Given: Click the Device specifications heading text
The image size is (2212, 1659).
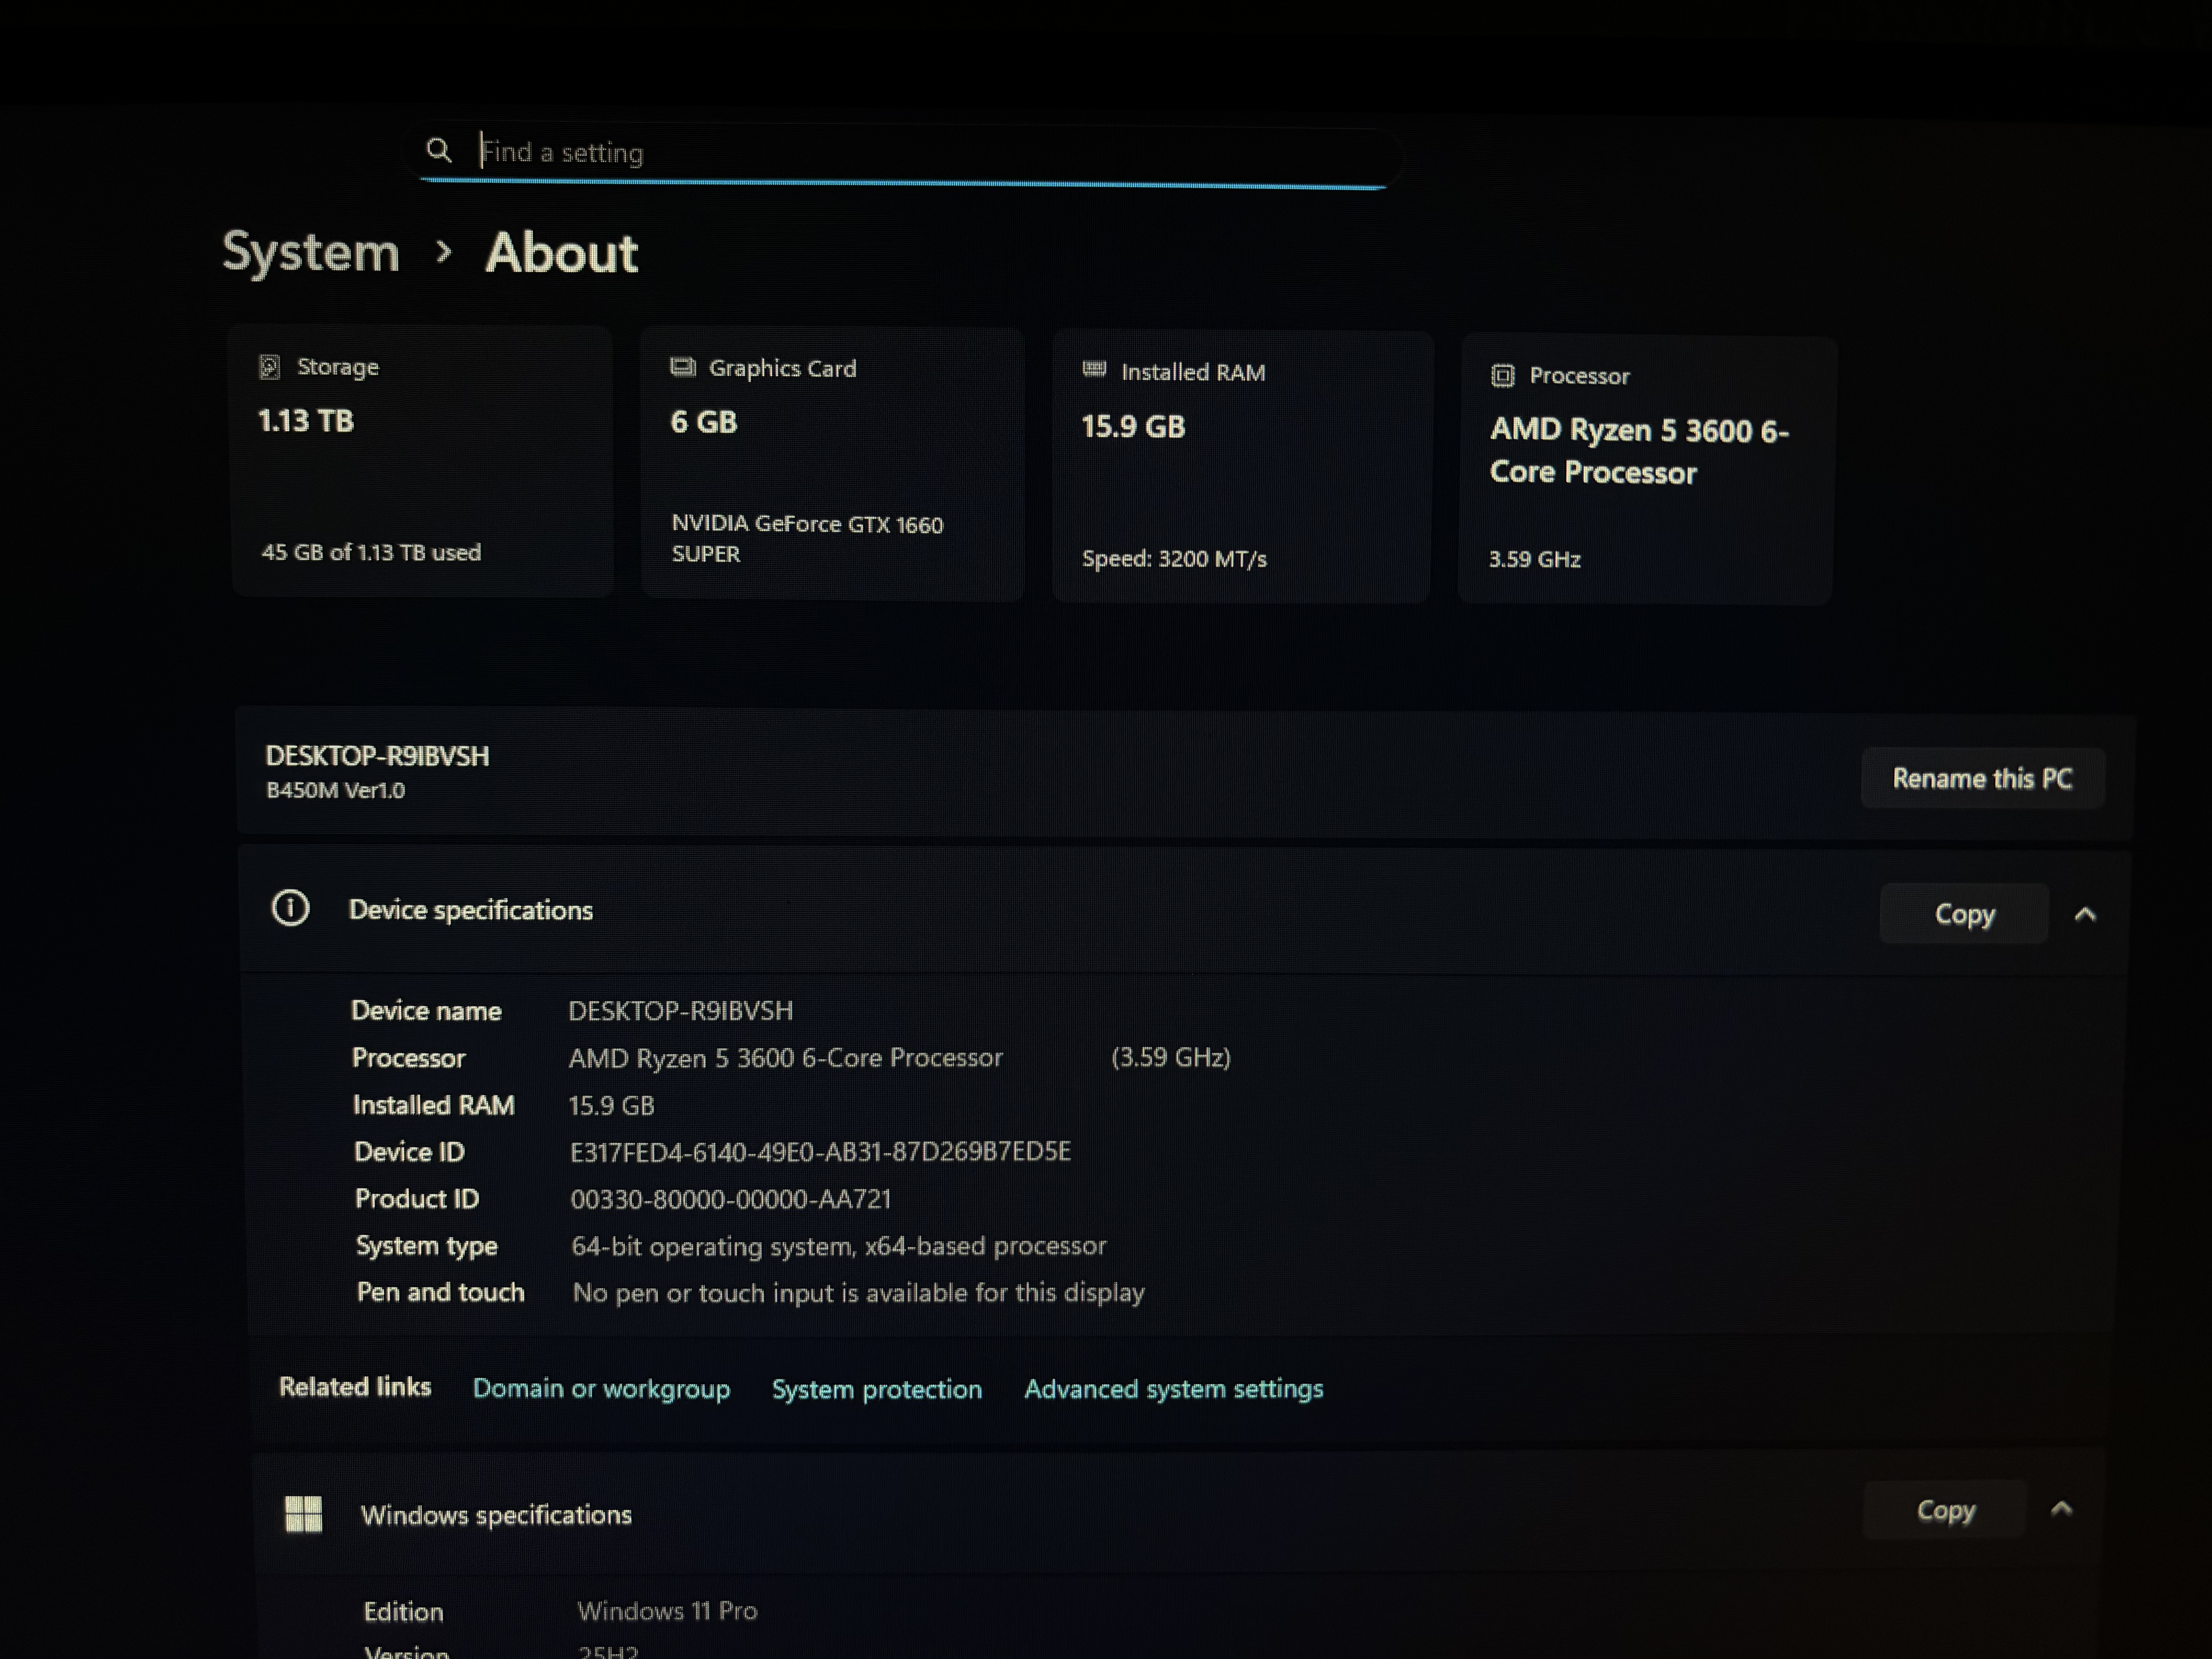Looking at the screenshot, I should coord(470,910).
